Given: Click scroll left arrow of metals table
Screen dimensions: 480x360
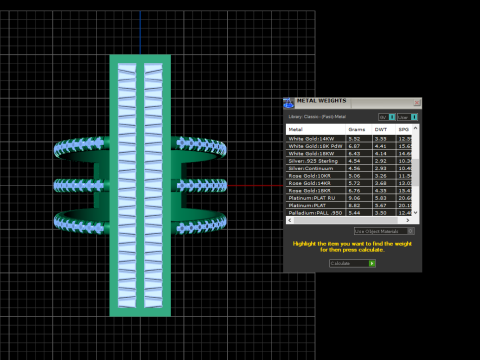Looking at the screenshot, I should 290,220.
